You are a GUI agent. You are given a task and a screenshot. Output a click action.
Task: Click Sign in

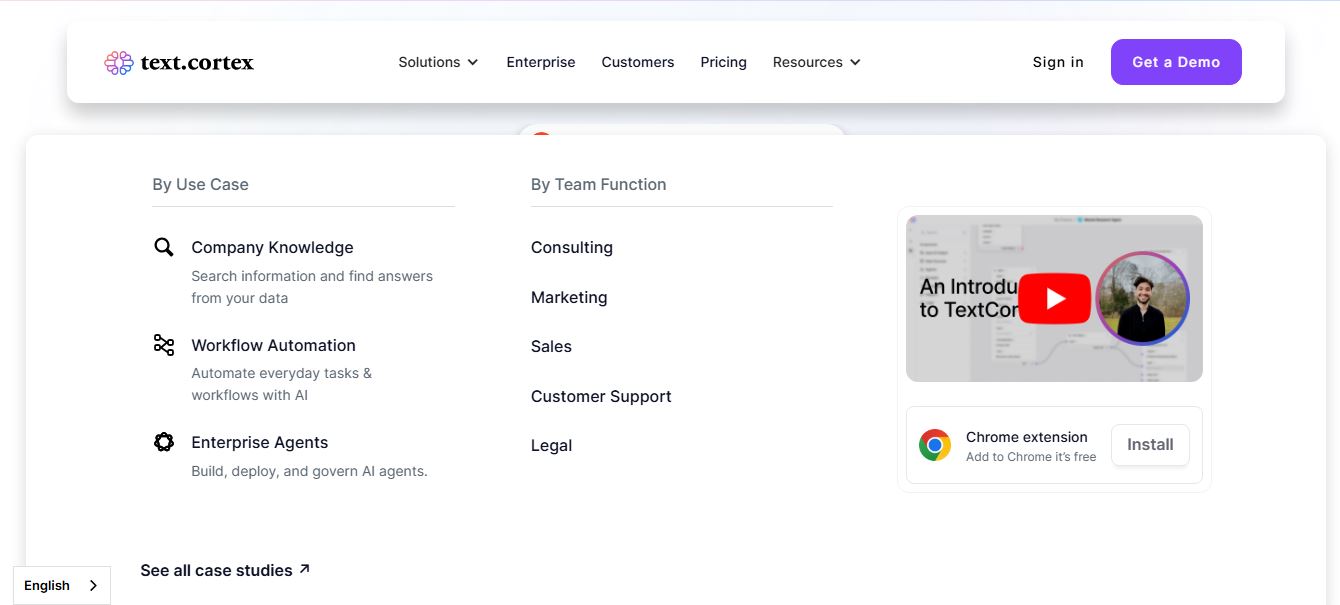1058,62
